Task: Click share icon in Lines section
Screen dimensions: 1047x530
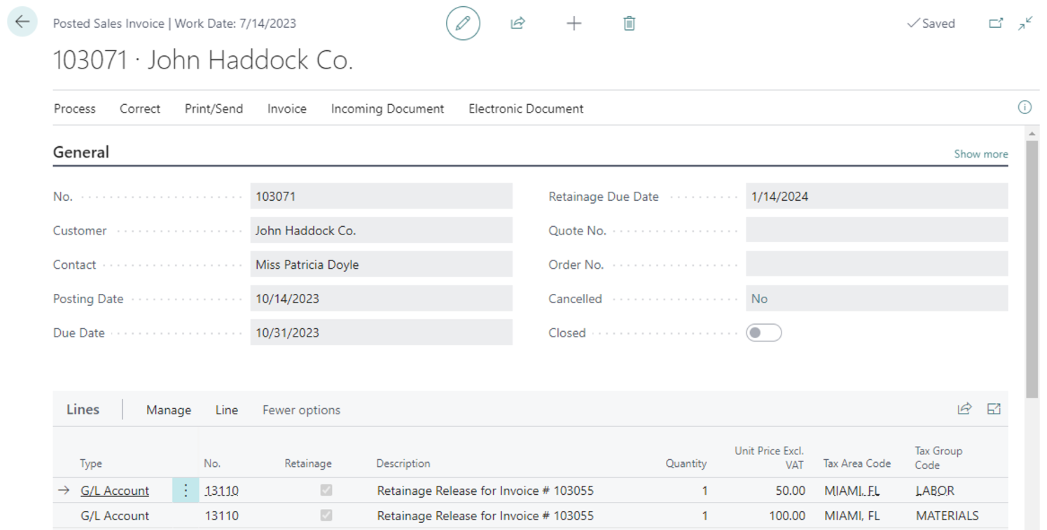Action: [x=965, y=409]
